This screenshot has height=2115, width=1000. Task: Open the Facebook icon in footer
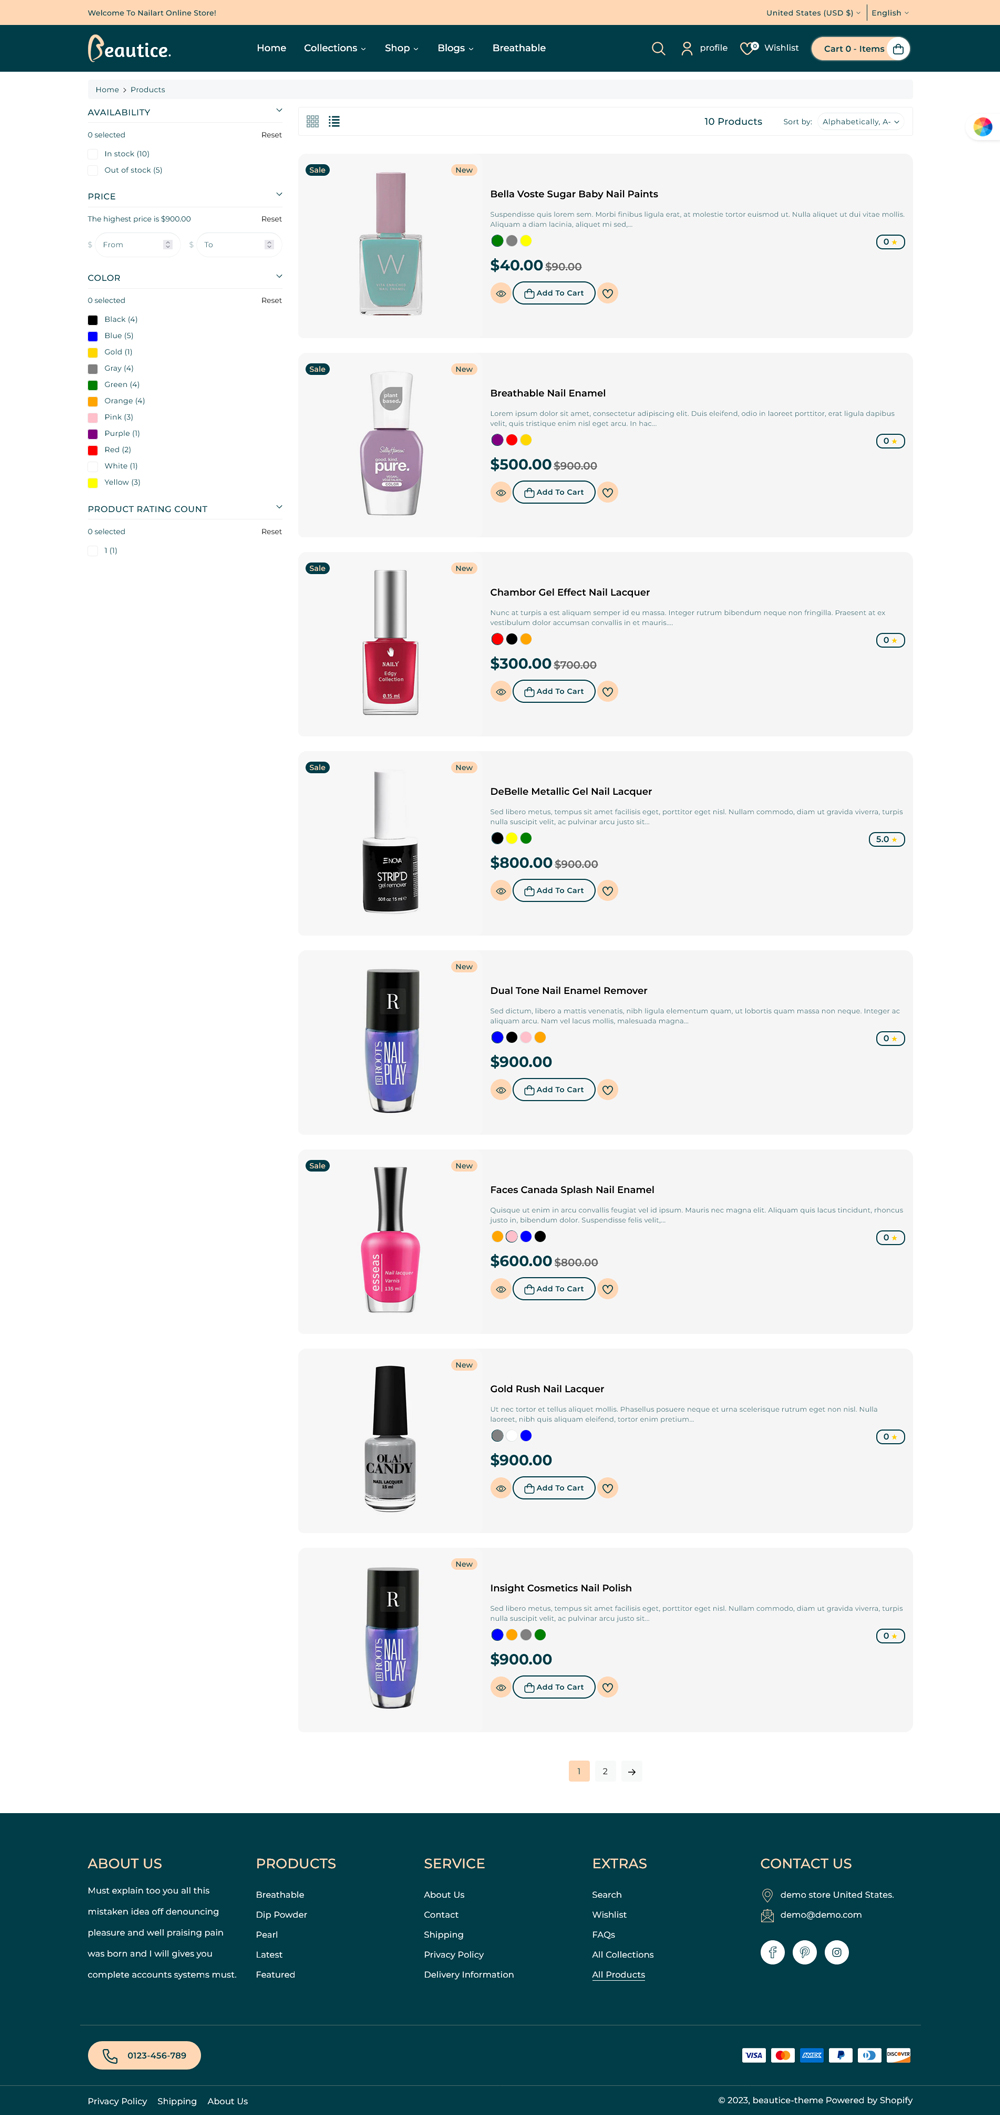tap(772, 1952)
